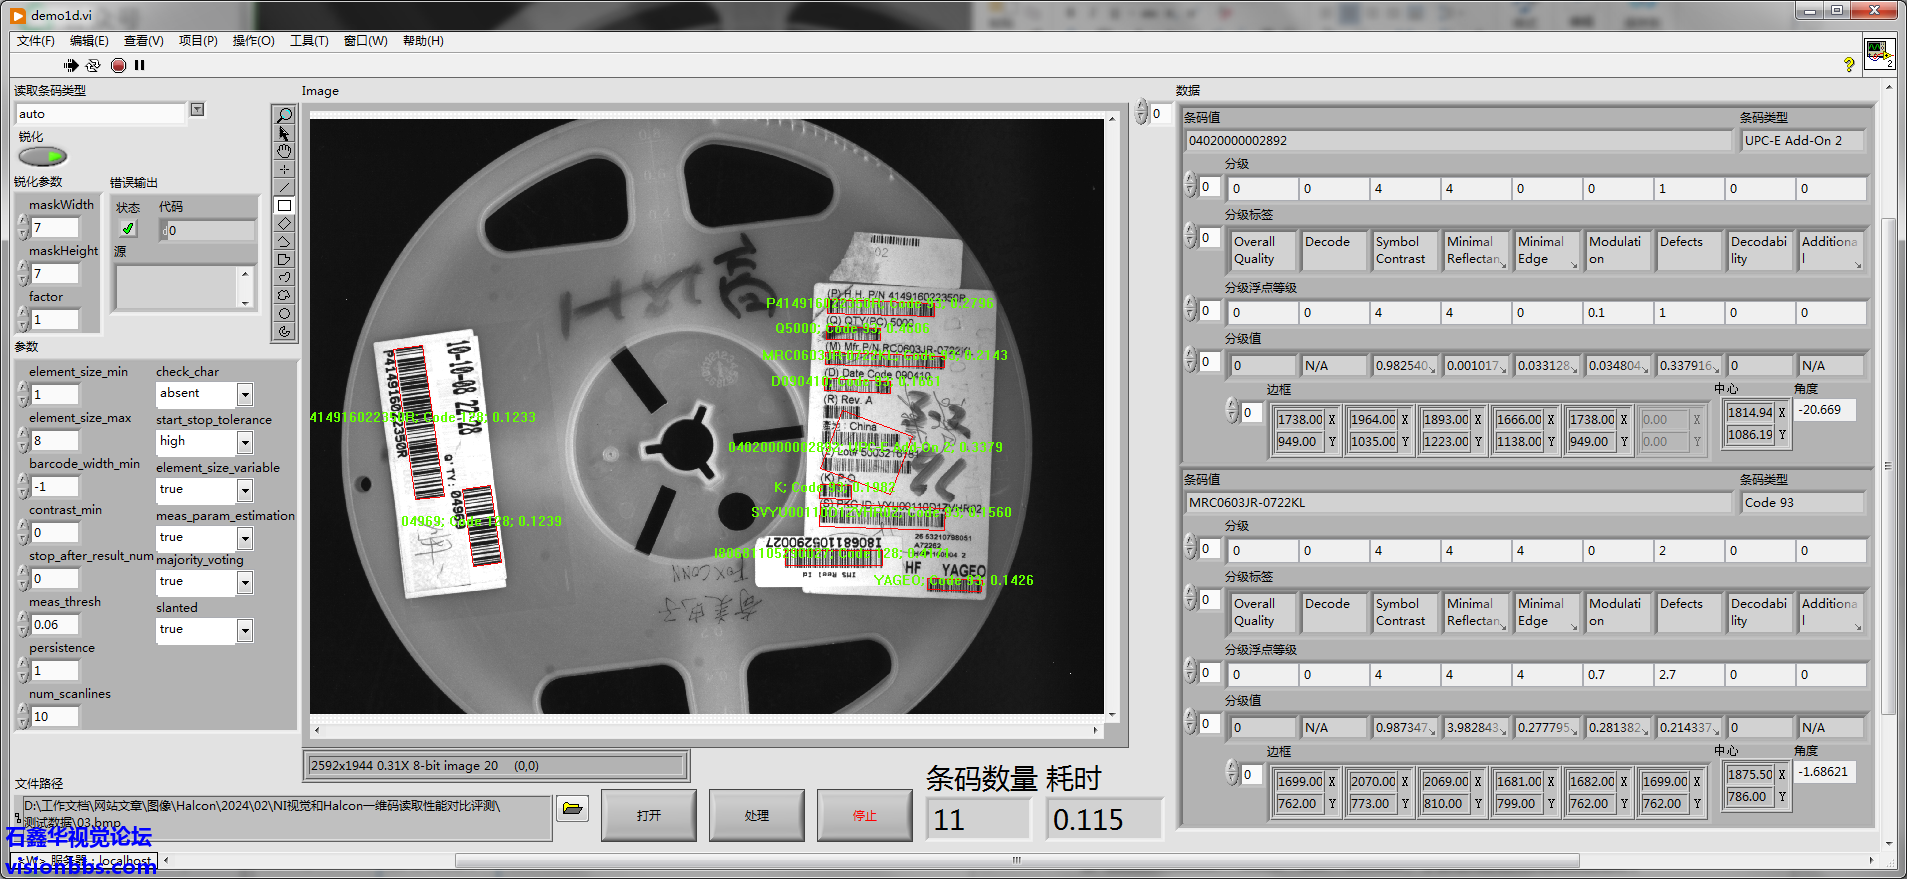
Task: Click the 状态 status checkmark indicator
Action: click(128, 229)
